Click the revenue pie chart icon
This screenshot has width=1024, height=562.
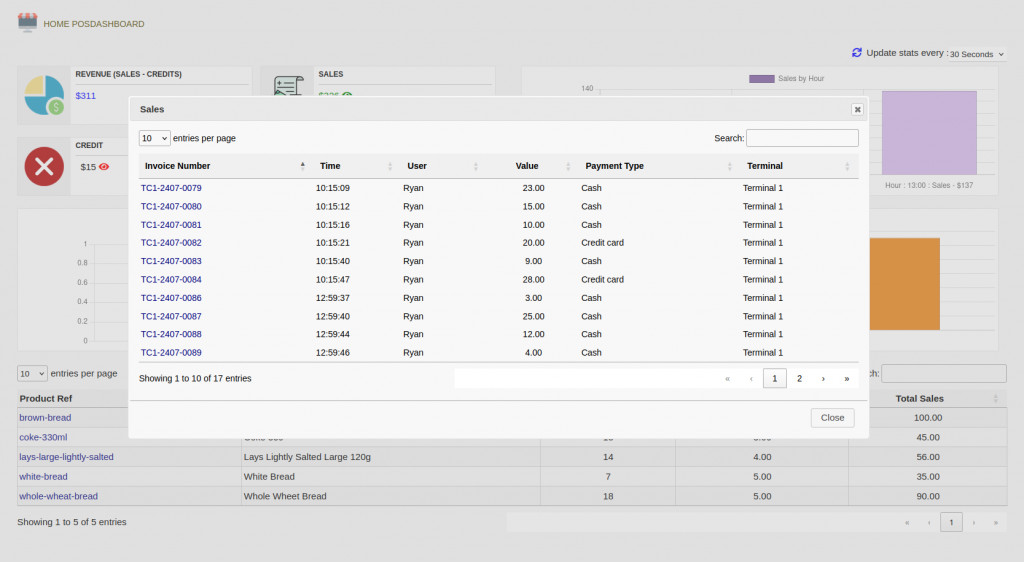point(45,95)
